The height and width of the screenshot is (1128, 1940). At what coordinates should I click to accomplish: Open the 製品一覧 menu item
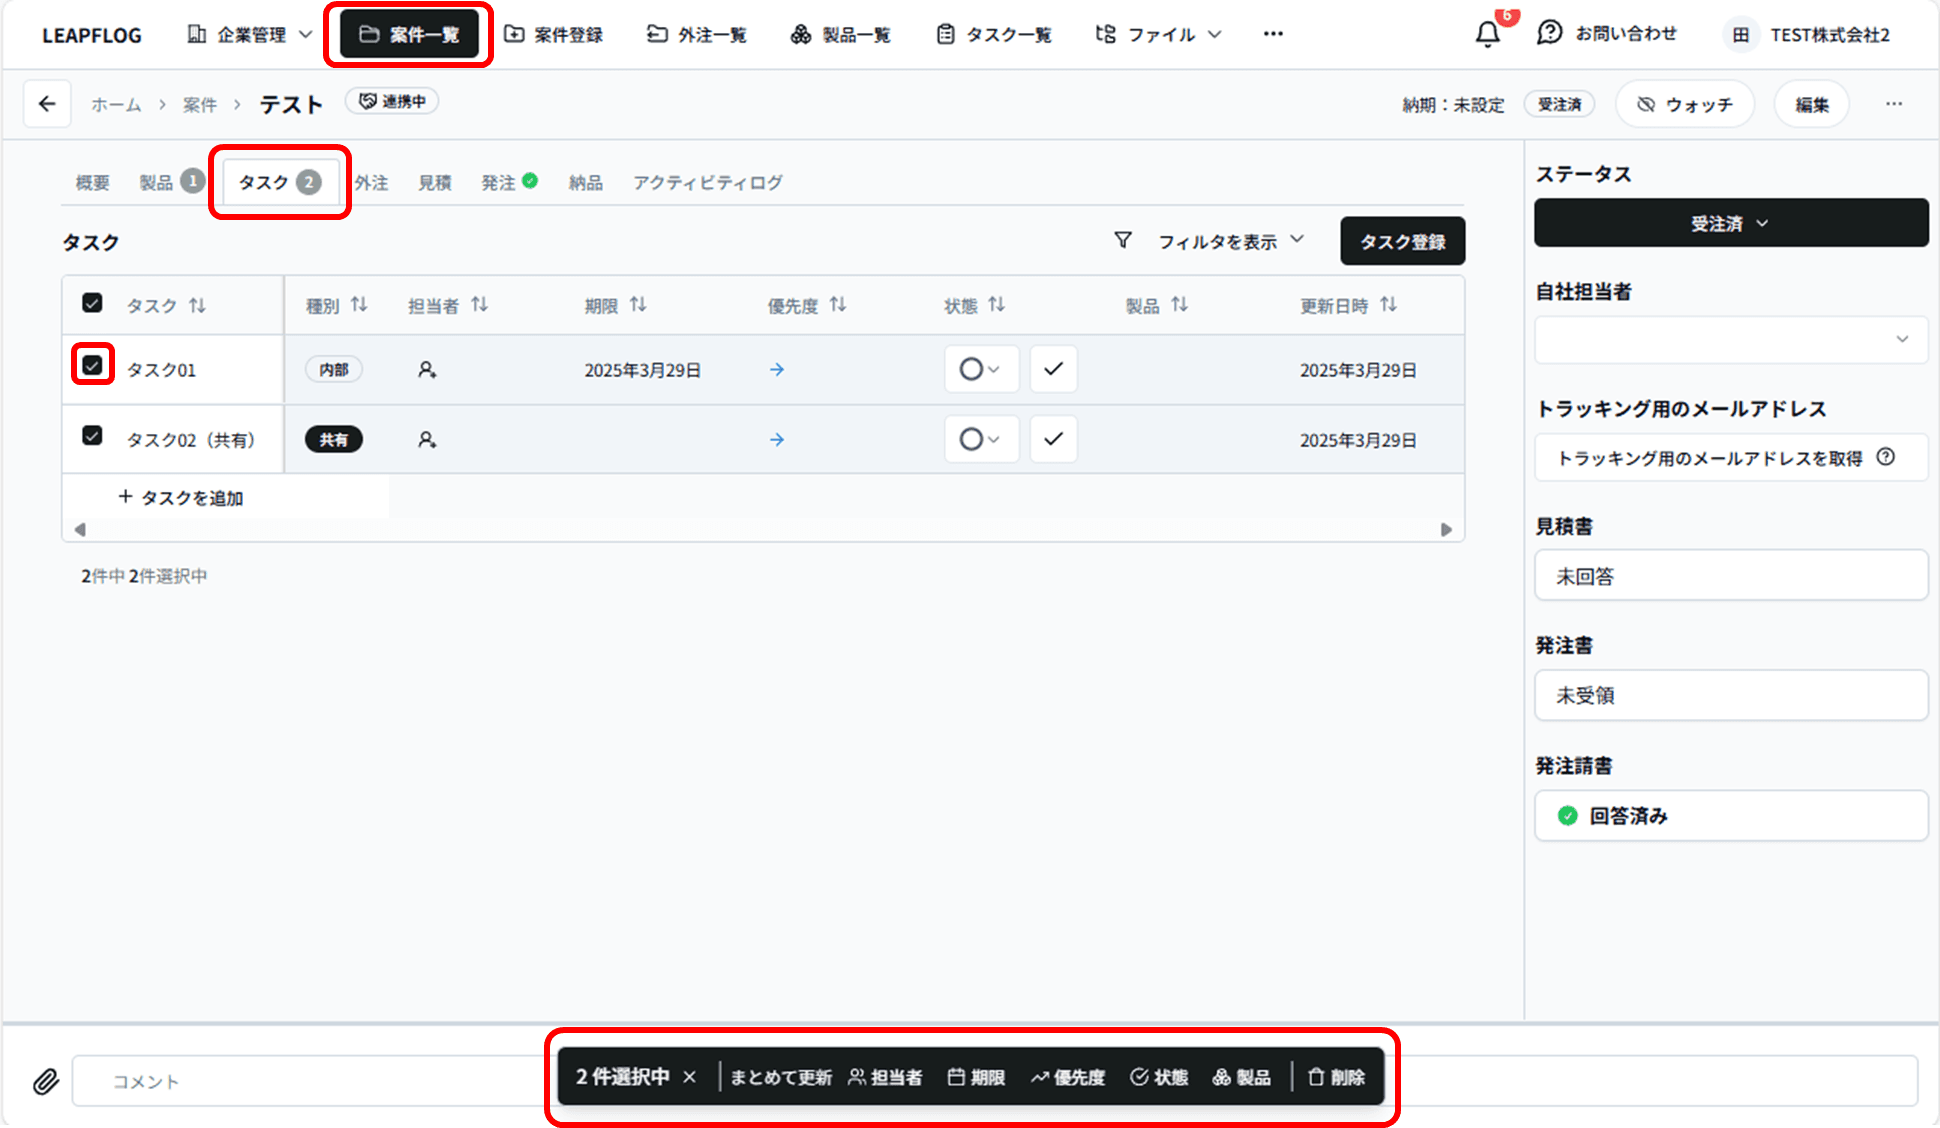click(841, 35)
